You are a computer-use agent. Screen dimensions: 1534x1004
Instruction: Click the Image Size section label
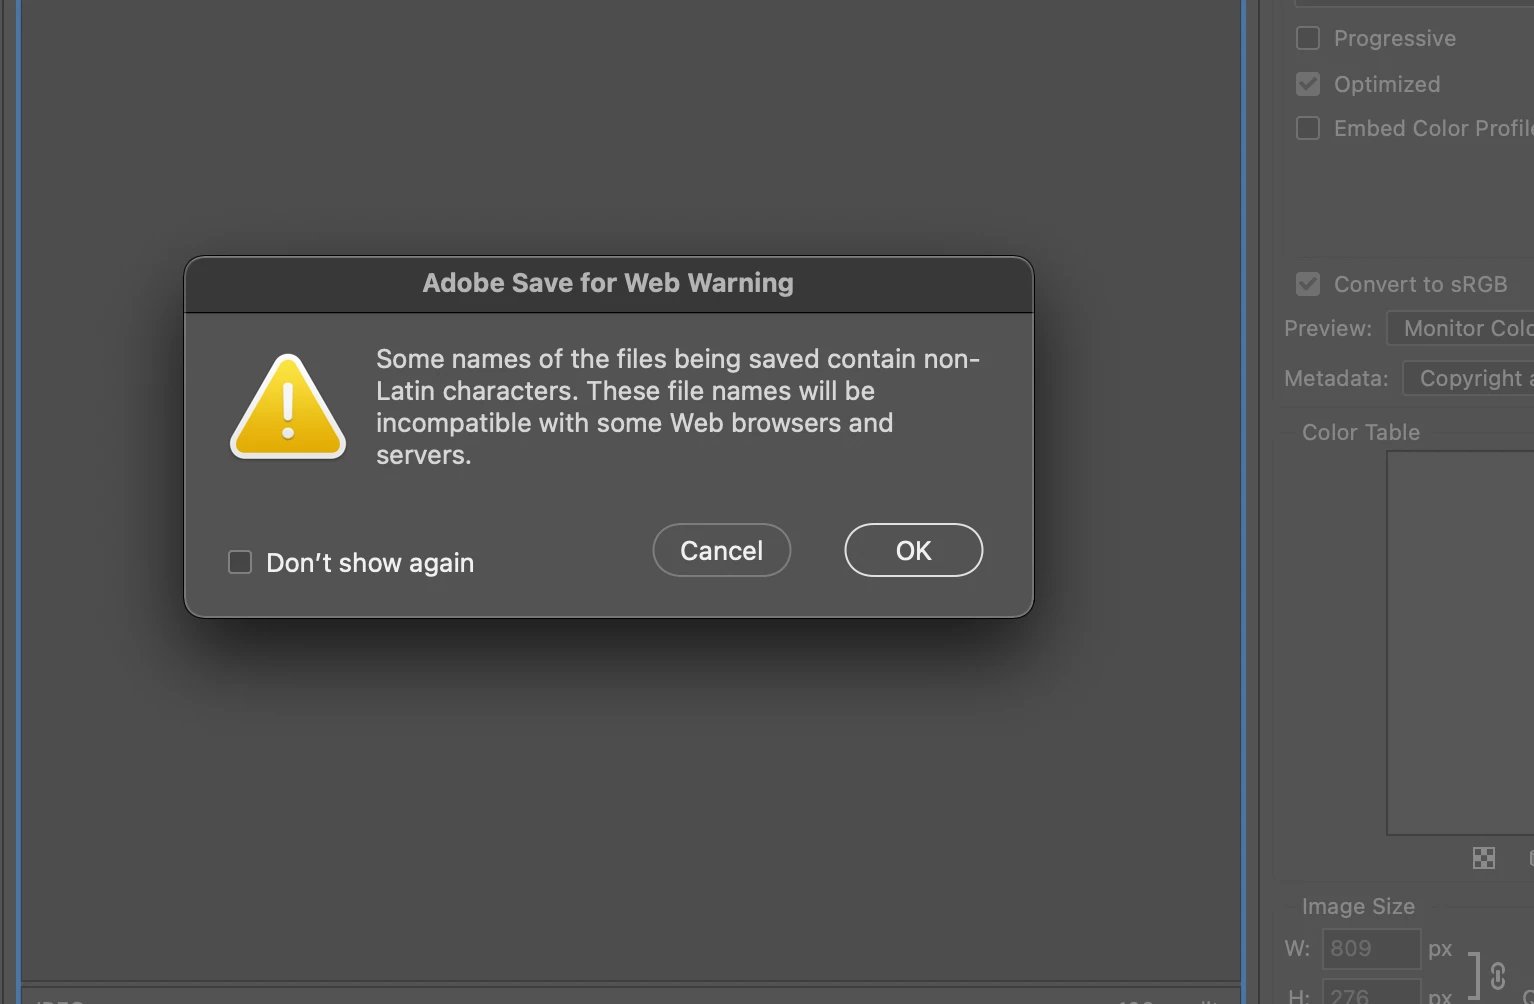[1358, 906]
